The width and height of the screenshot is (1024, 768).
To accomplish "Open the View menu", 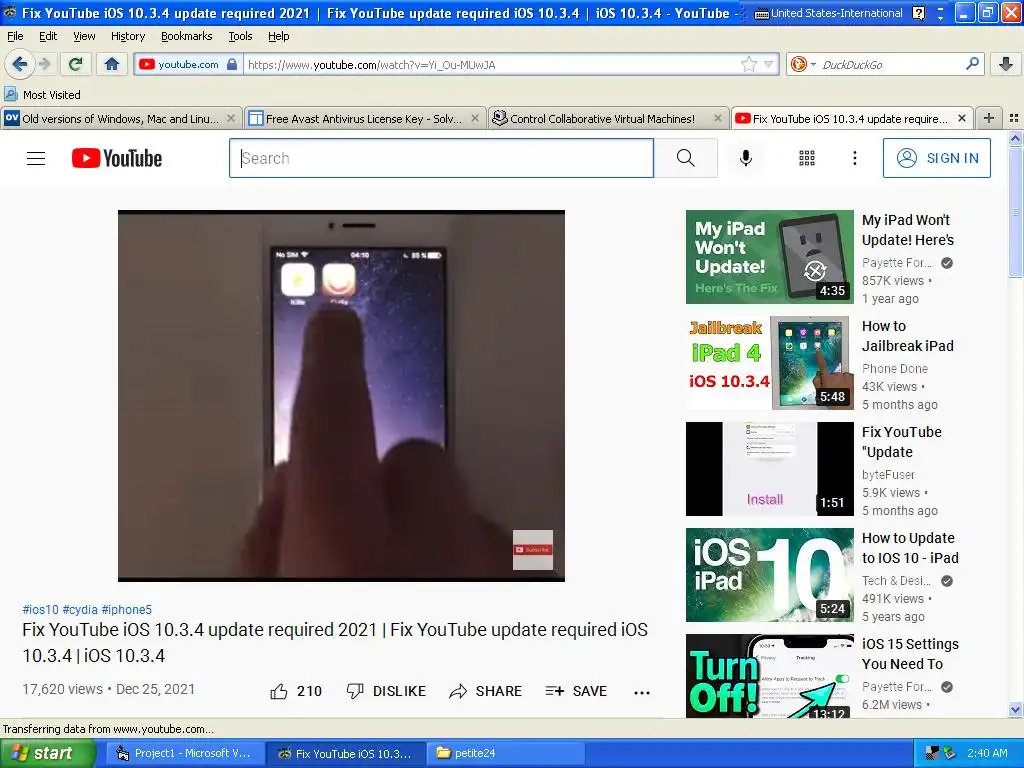I will point(84,36).
